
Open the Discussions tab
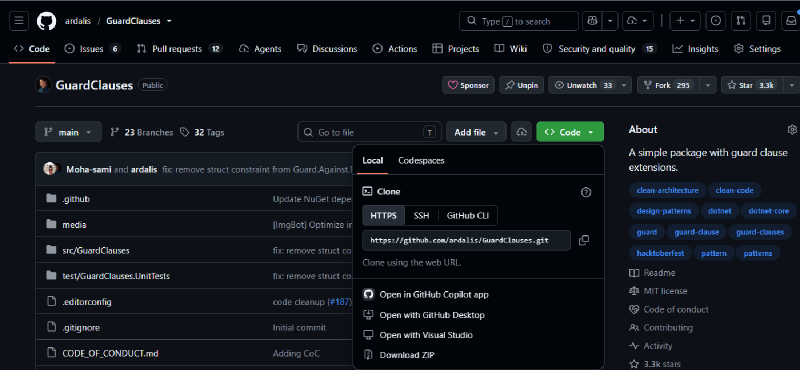click(327, 49)
